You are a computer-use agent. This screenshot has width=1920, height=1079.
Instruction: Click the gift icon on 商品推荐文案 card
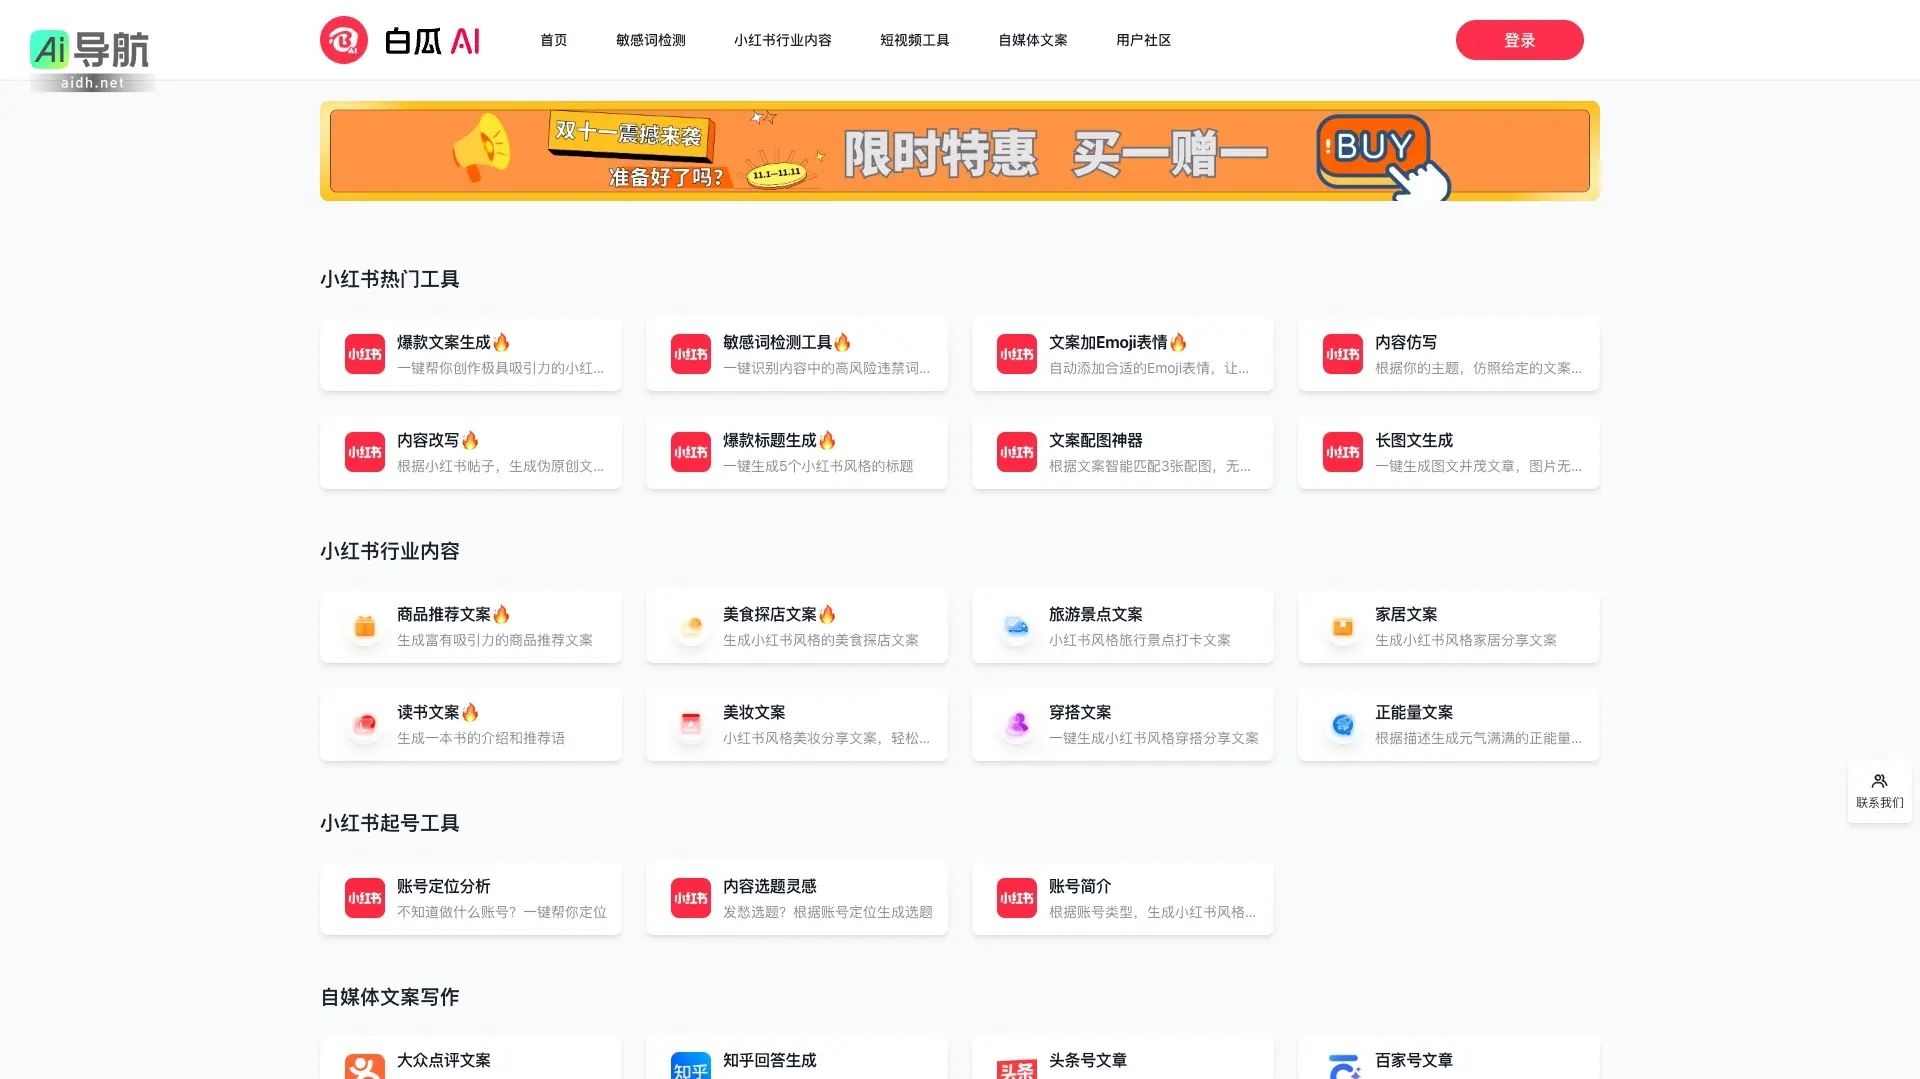(x=364, y=626)
